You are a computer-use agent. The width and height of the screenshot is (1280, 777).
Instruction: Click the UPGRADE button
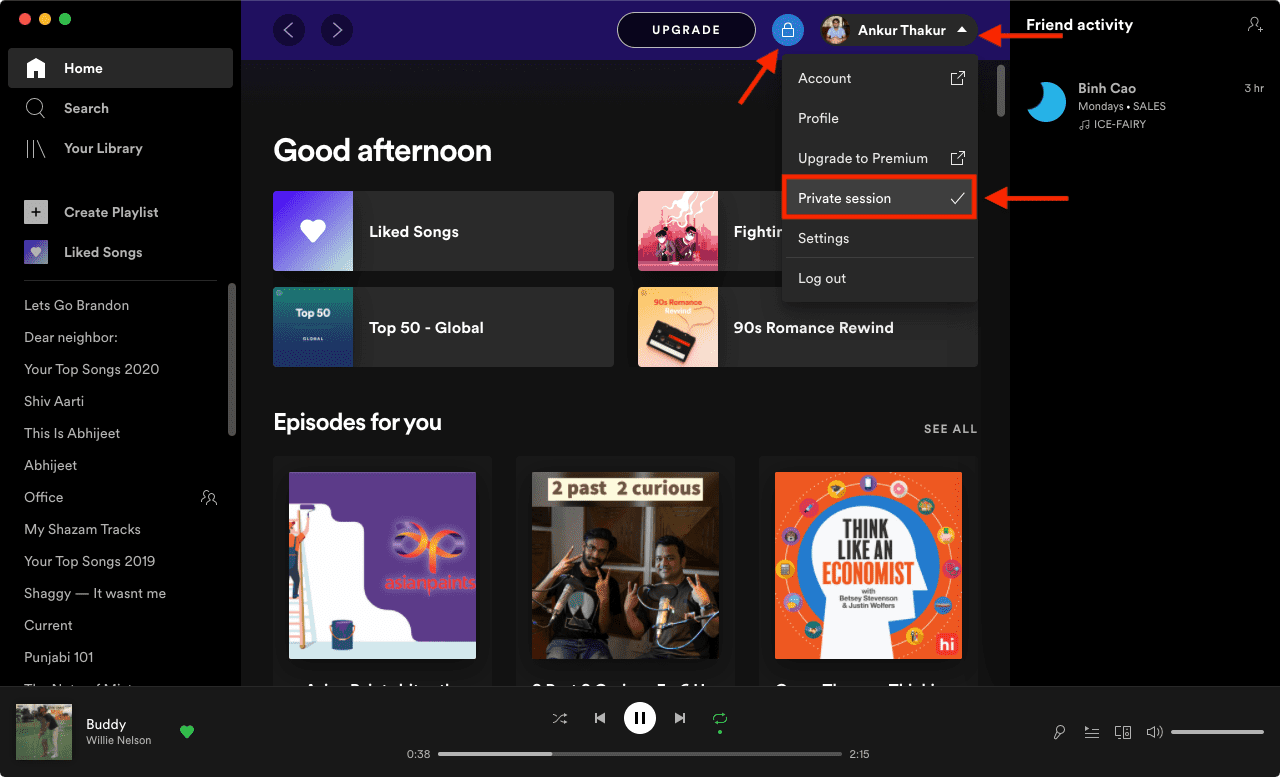coord(686,30)
